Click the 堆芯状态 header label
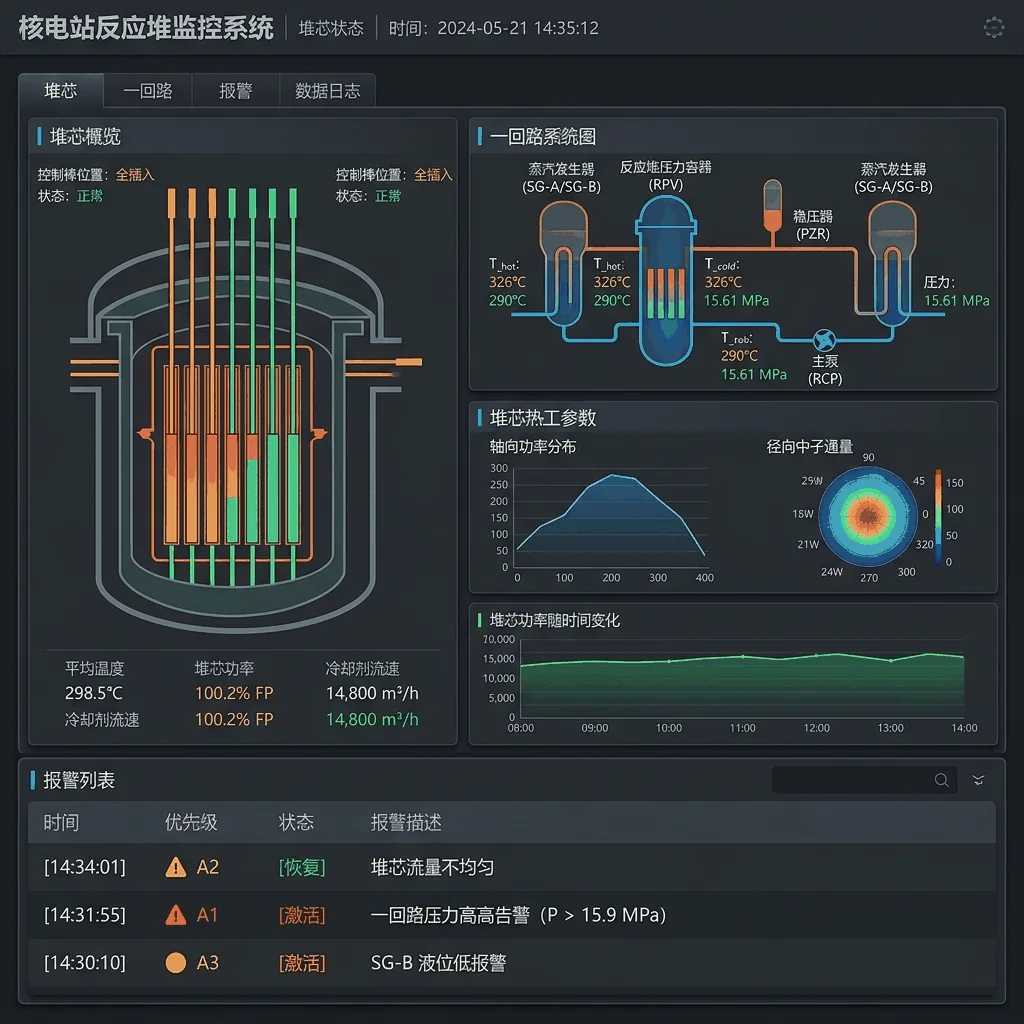1024x1024 pixels. [x=331, y=28]
